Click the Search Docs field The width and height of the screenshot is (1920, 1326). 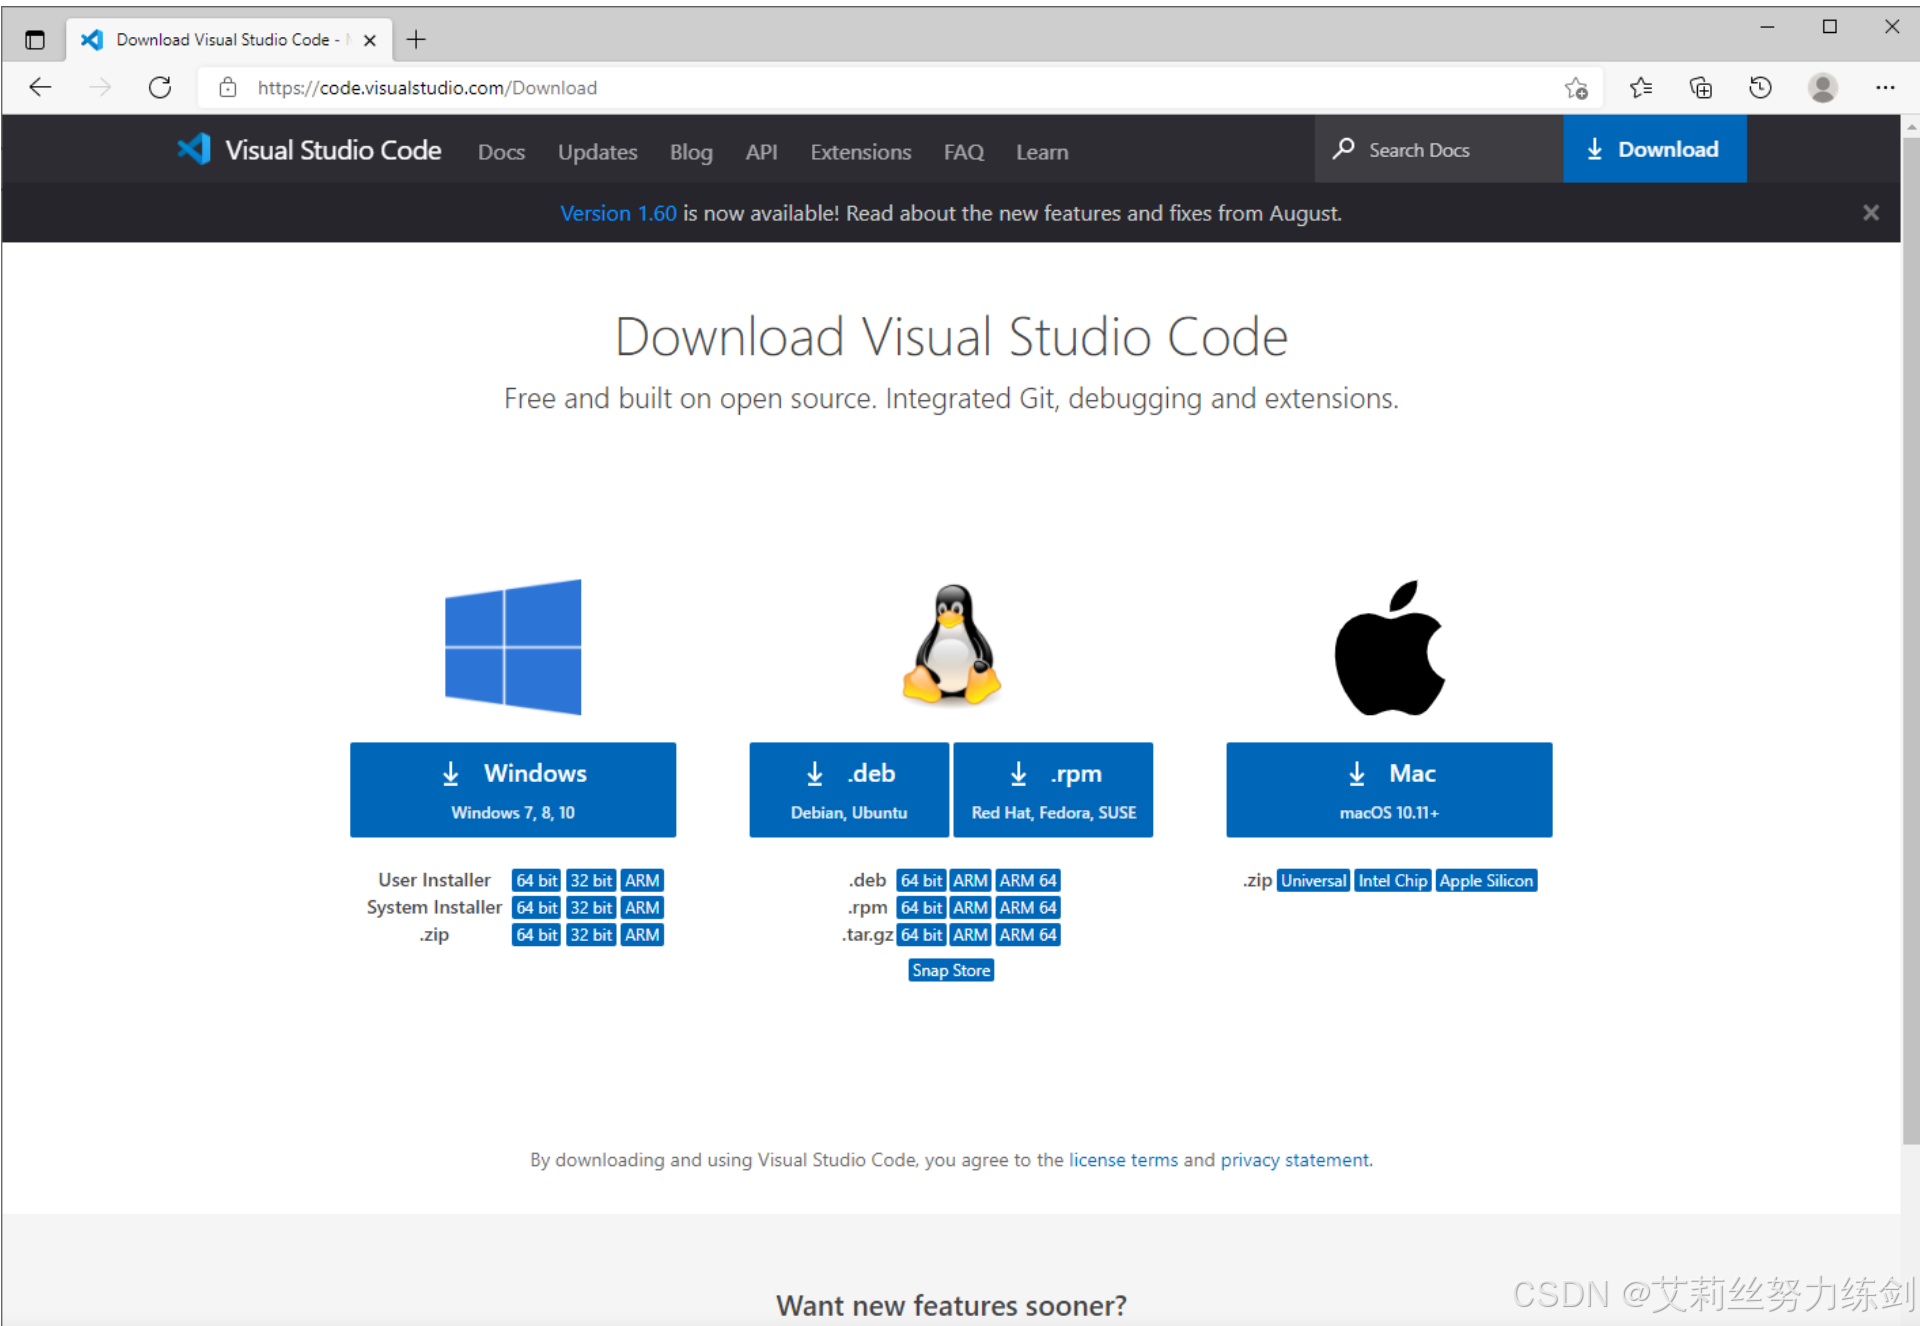[x=1440, y=150]
